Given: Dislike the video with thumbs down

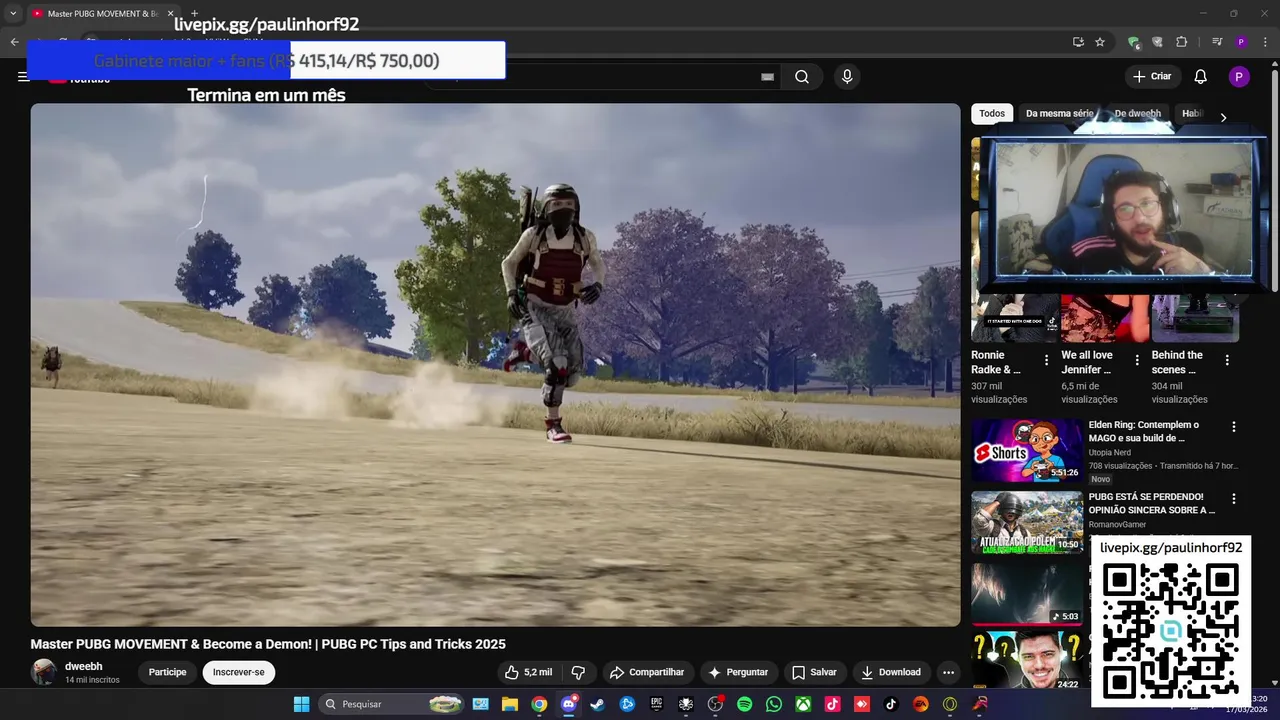Looking at the screenshot, I should (578, 672).
